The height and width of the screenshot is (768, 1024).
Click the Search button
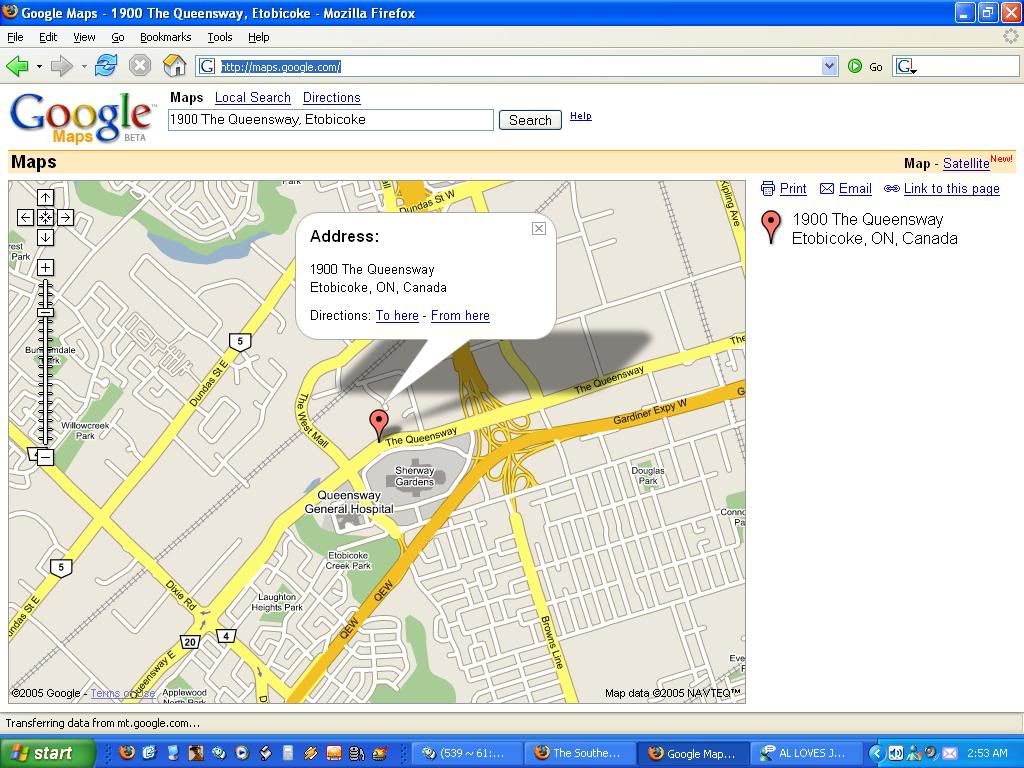click(x=530, y=120)
